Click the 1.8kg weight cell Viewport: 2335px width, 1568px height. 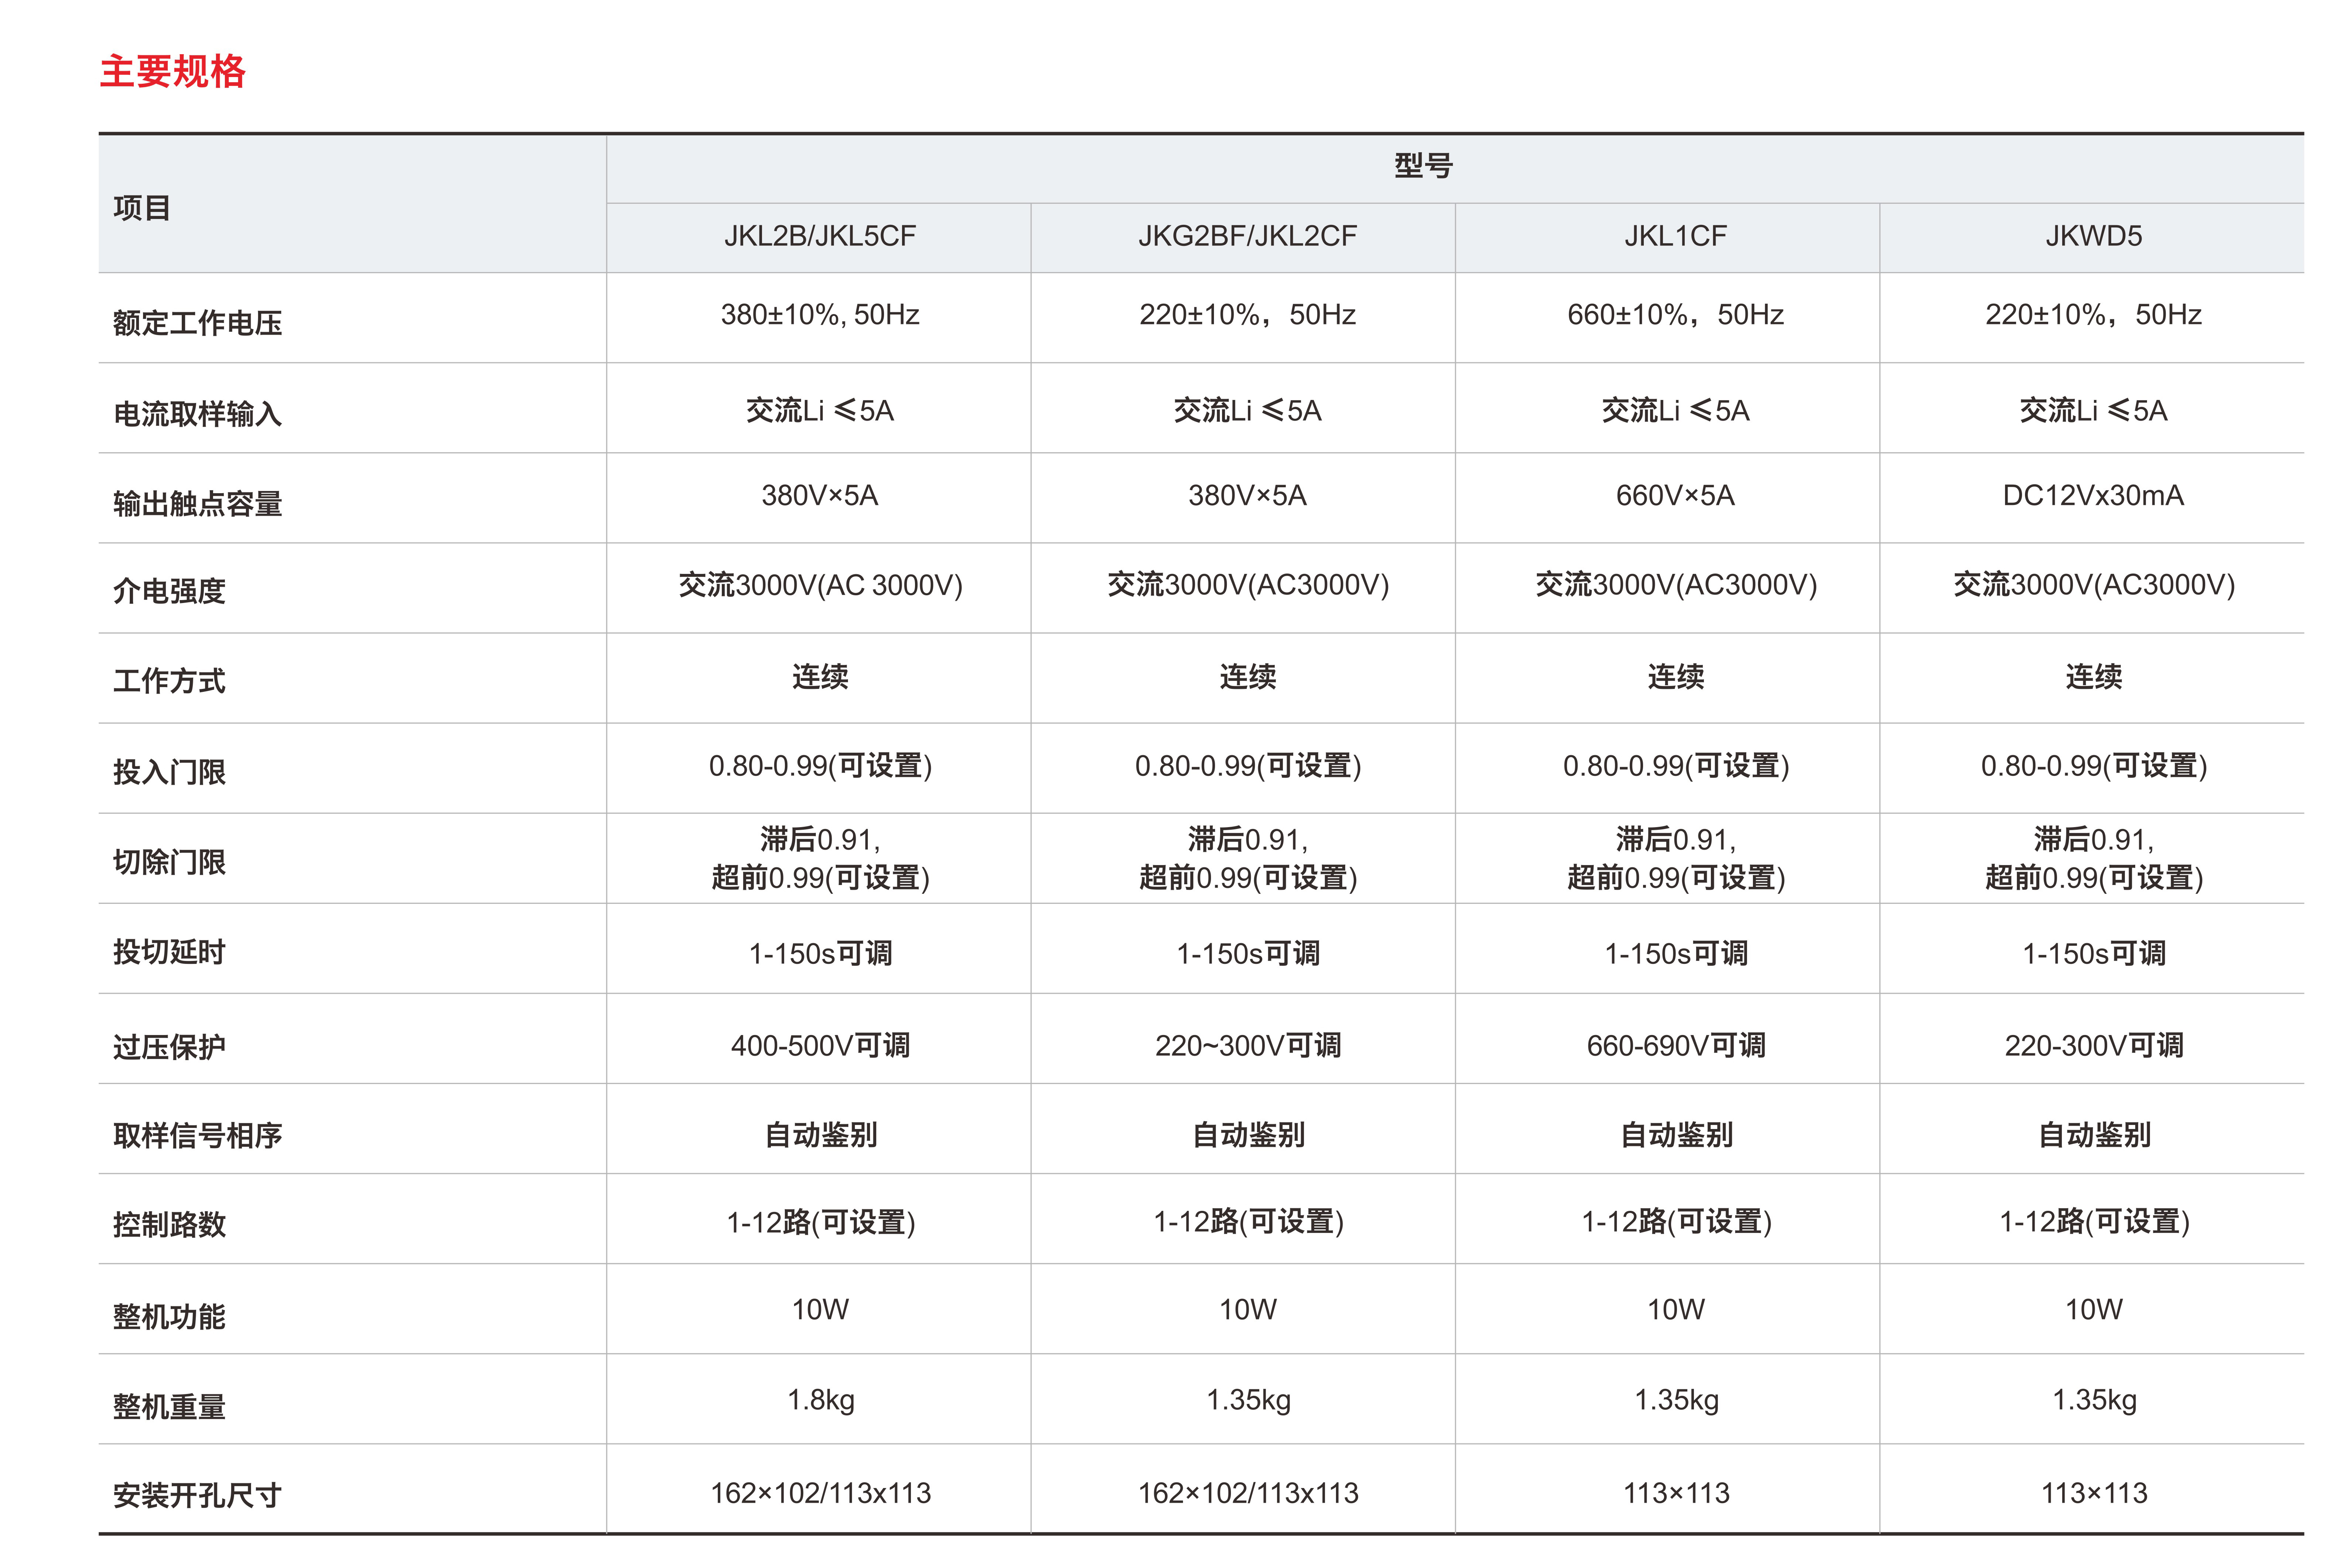(820, 1400)
